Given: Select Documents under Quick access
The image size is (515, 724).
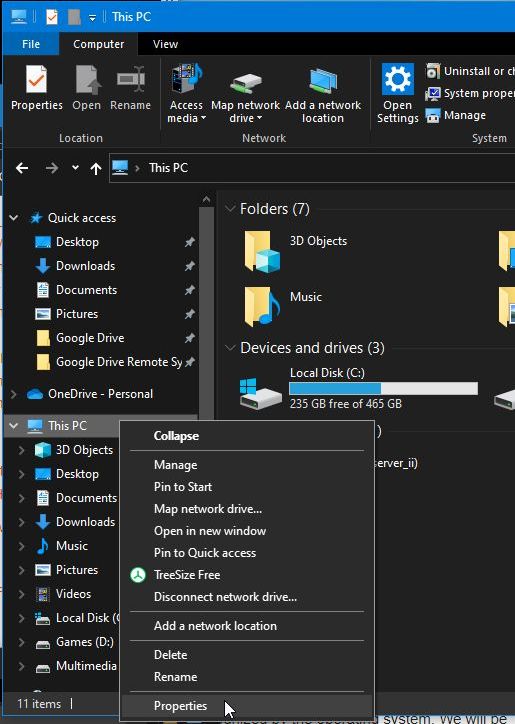Looking at the screenshot, I should click(x=86, y=290).
